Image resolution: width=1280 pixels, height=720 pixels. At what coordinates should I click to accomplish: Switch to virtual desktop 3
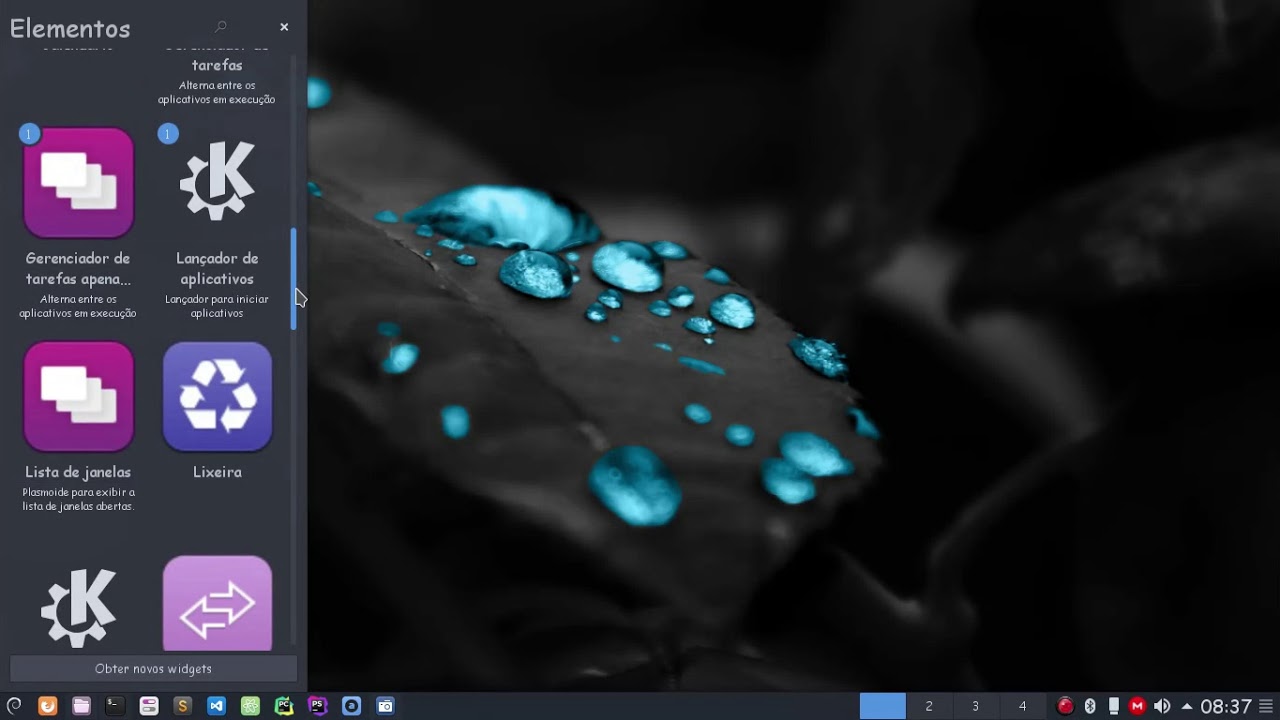(975, 706)
